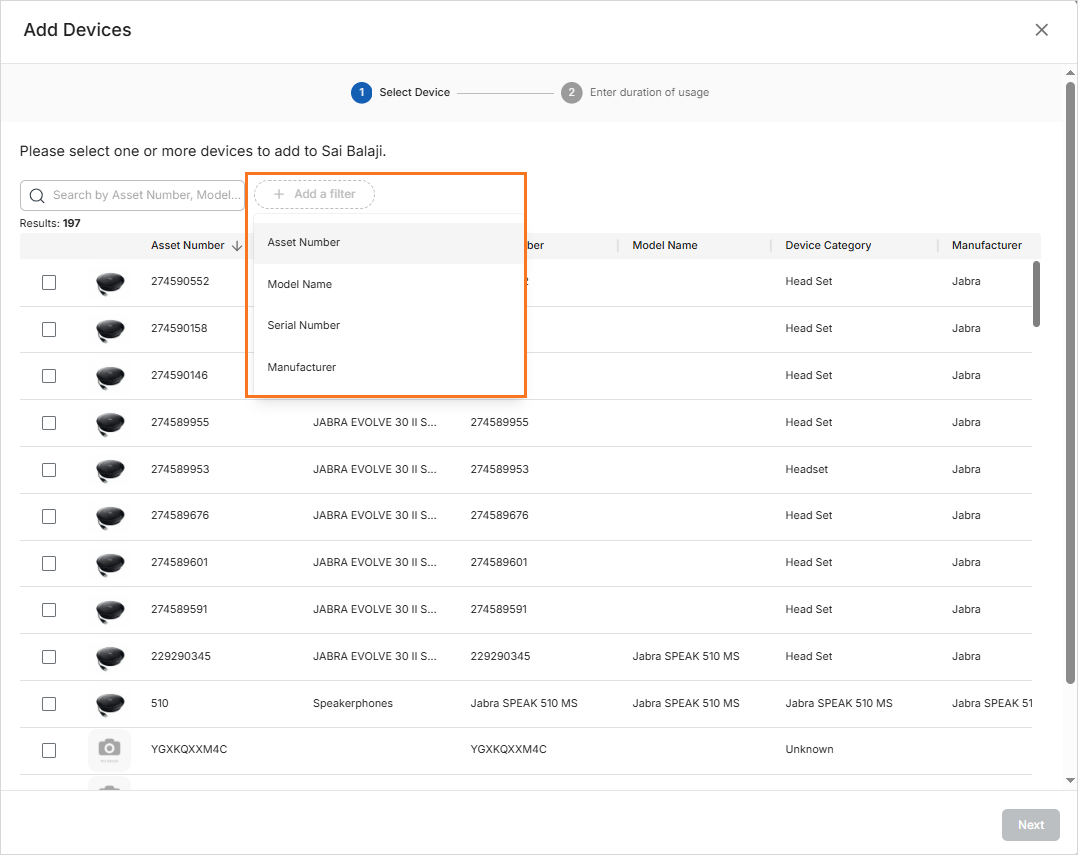Choose Asset Number filter option
Viewport: 1078px width, 855px height.
304,243
